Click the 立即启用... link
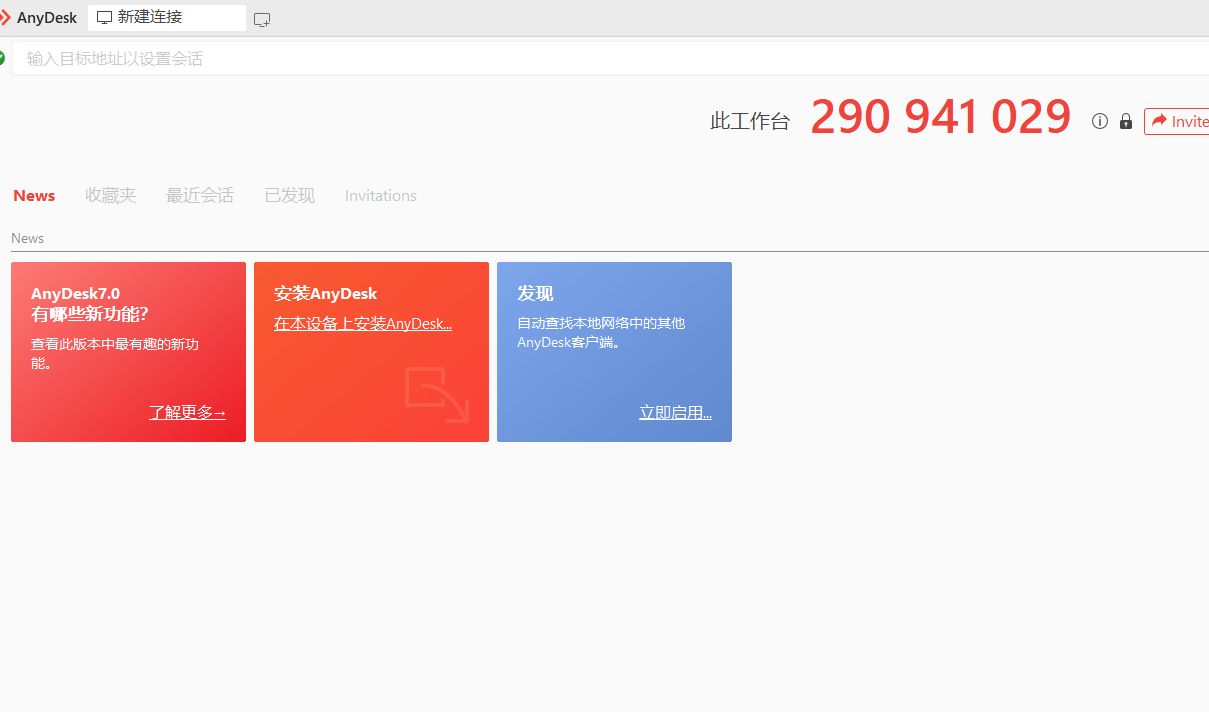Viewport: 1209px width, 712px height. click(676, 412)
